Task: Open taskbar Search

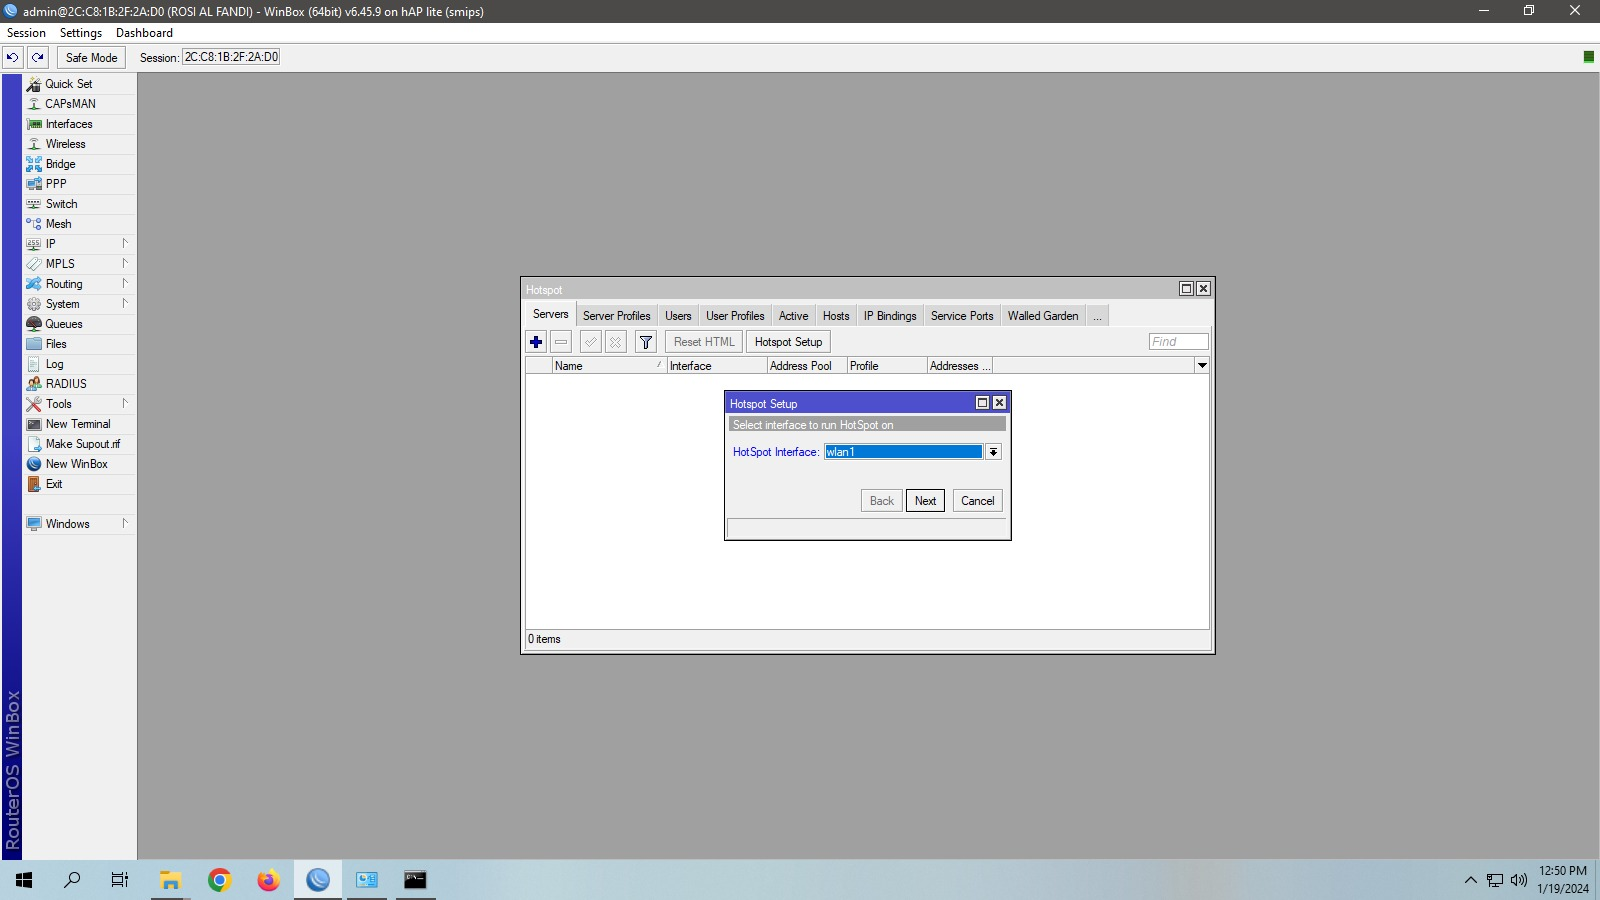Action: (x=72, y=880)
